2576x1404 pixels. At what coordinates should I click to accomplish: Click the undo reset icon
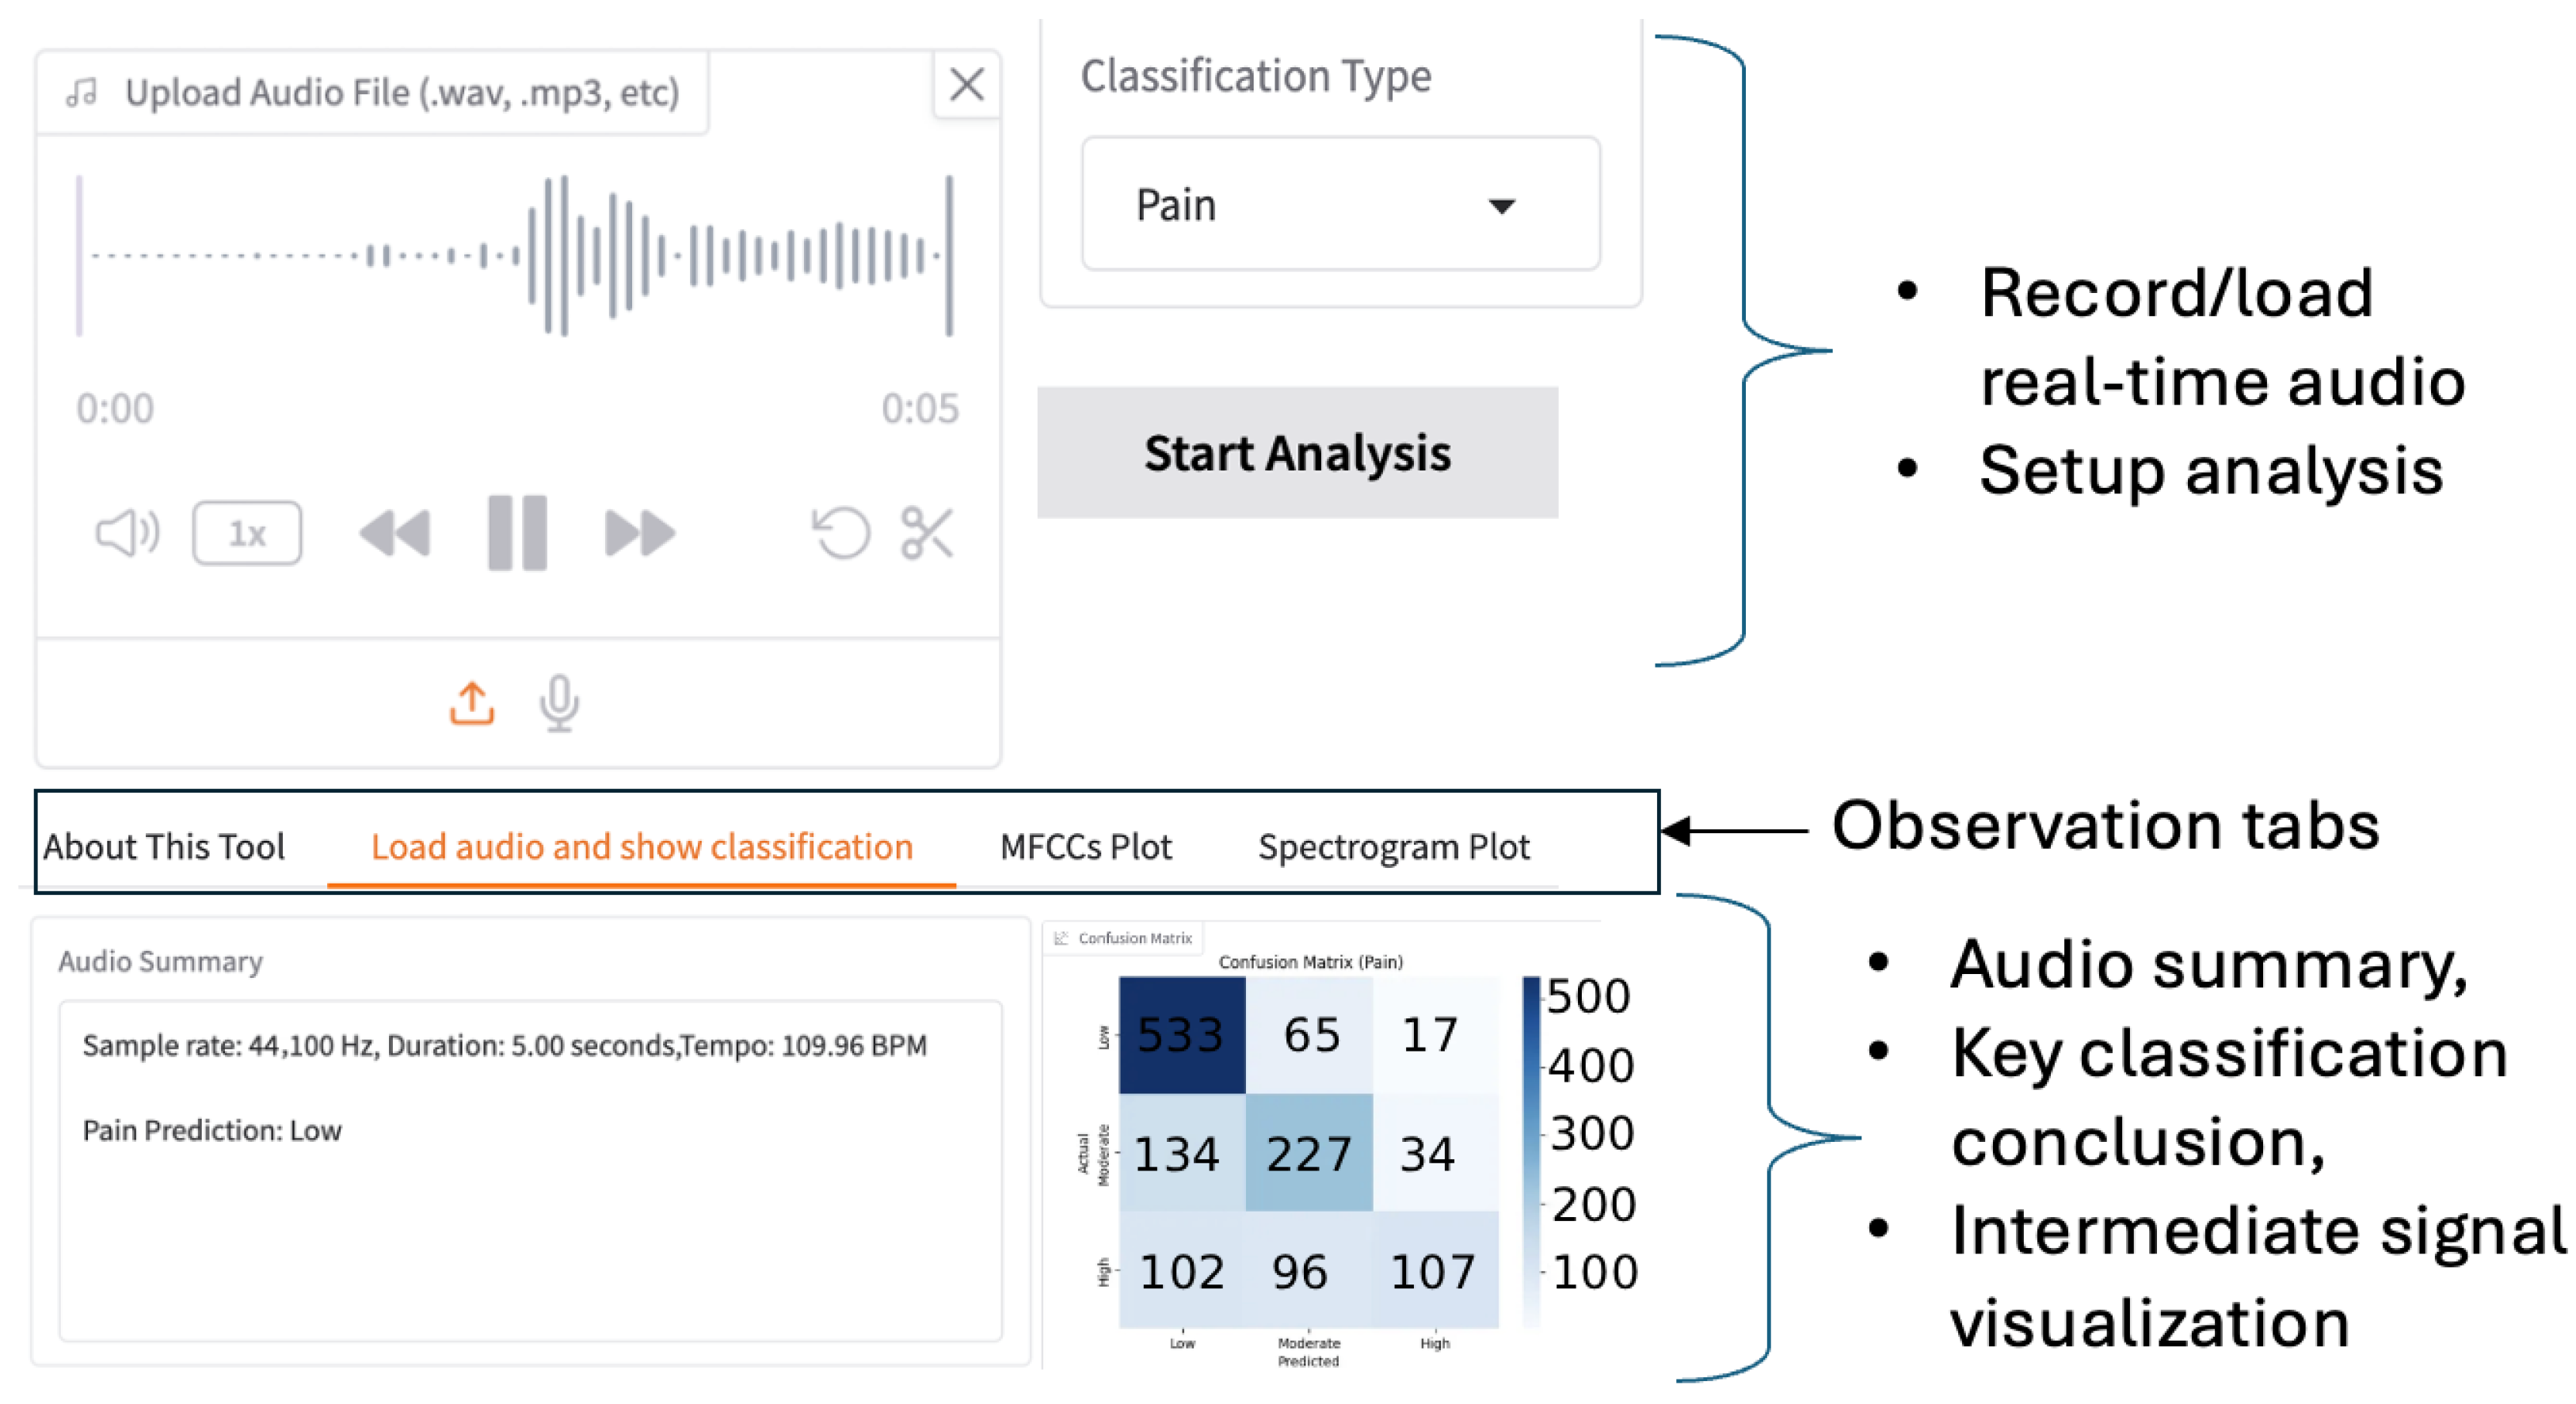click(840, 533)
